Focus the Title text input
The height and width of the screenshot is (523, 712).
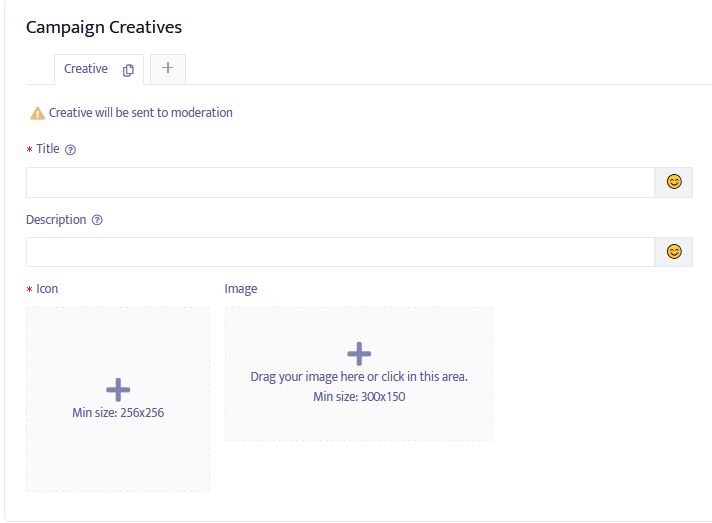click(x=340, y=182)
